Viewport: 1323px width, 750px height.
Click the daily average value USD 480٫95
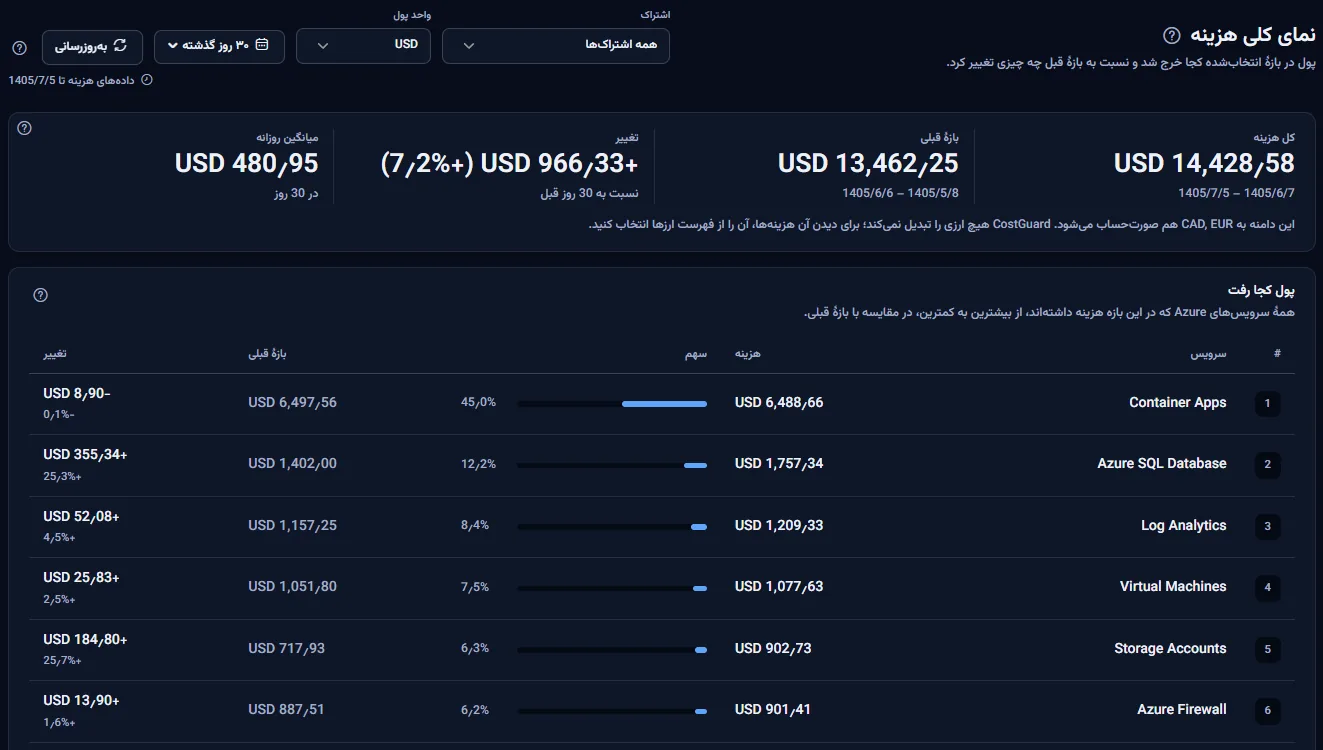pyautogui.click(x=246, y=163)
